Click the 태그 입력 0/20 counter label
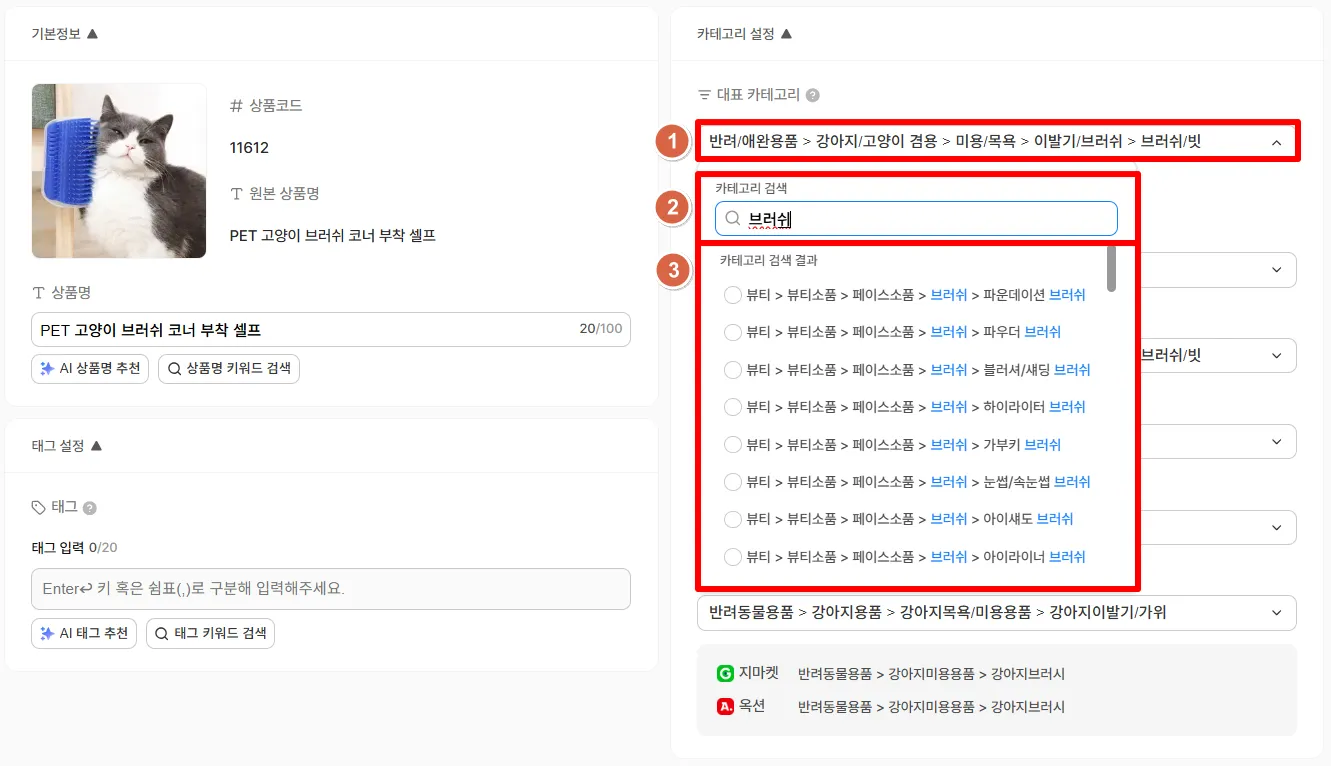Viewport: 1331px width, 766px height. tap(75, 547)
